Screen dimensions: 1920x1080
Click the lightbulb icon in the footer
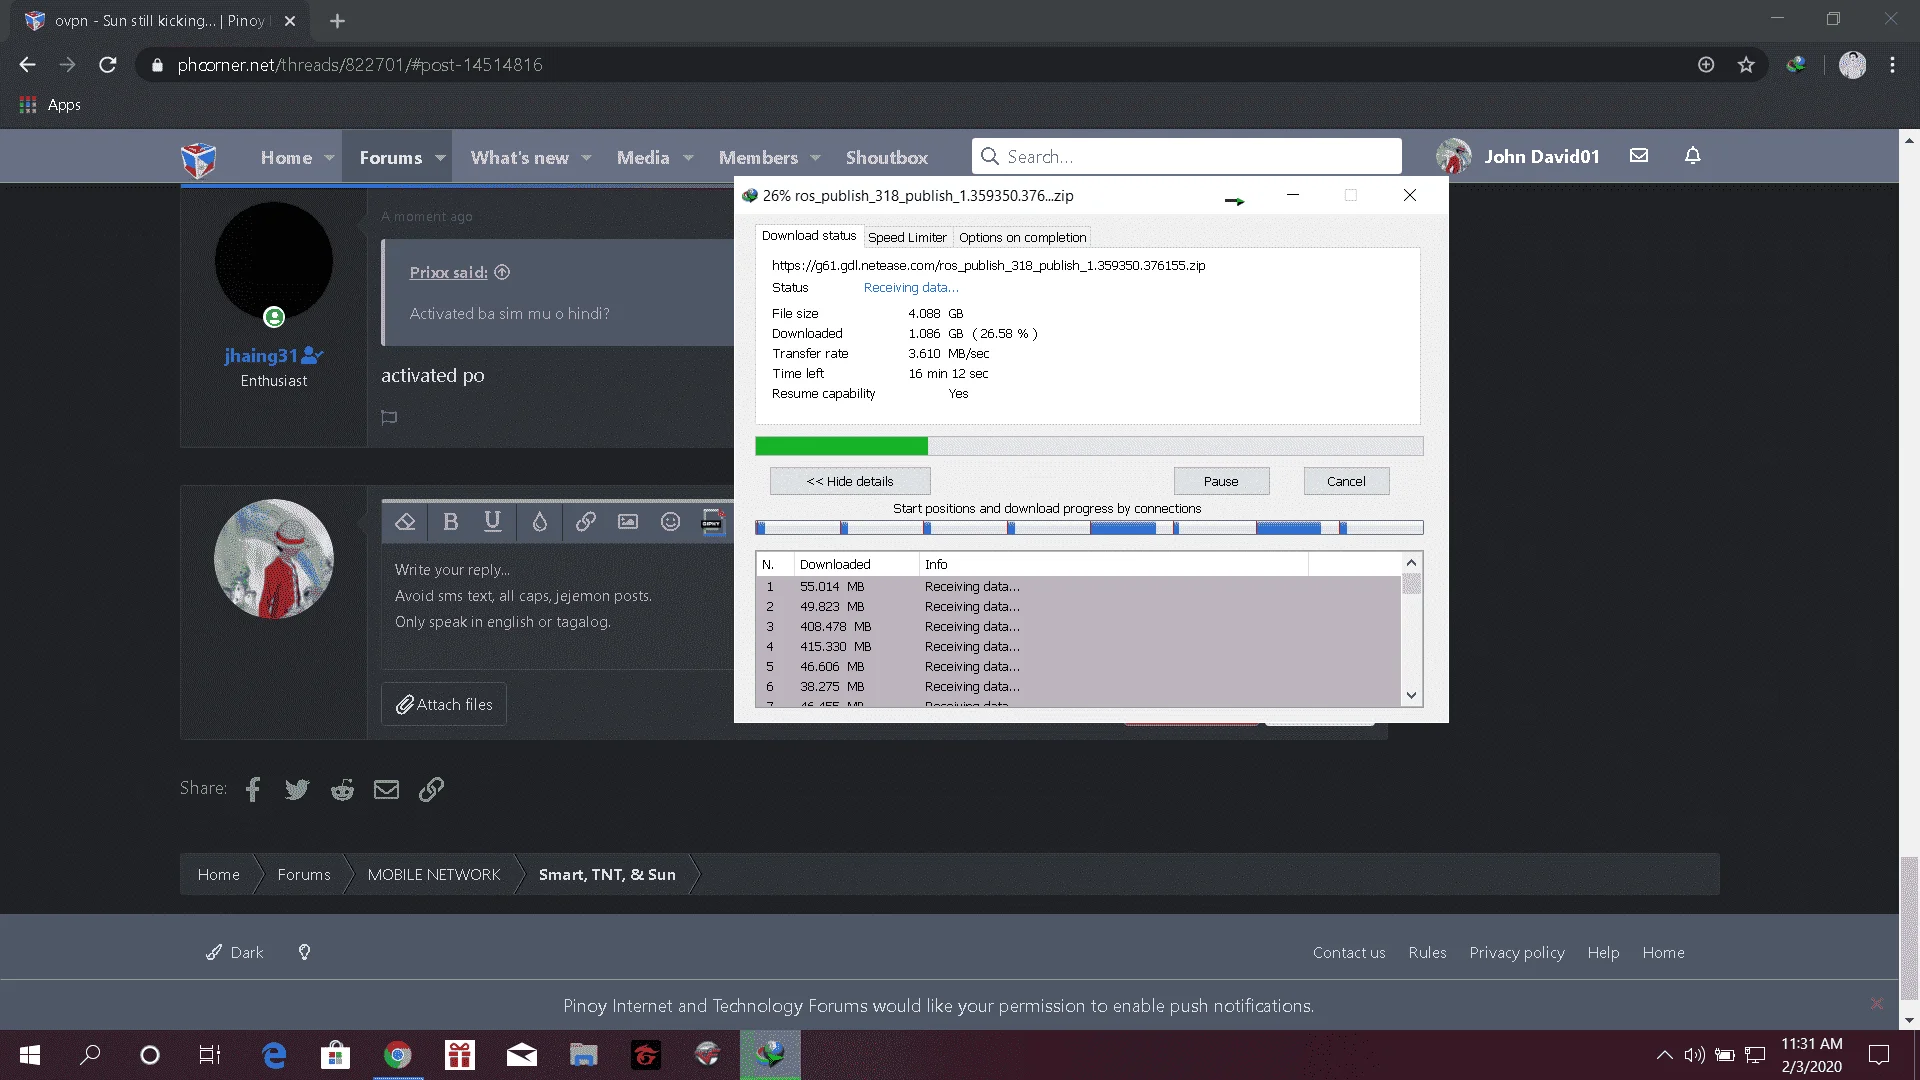(304, 952)
